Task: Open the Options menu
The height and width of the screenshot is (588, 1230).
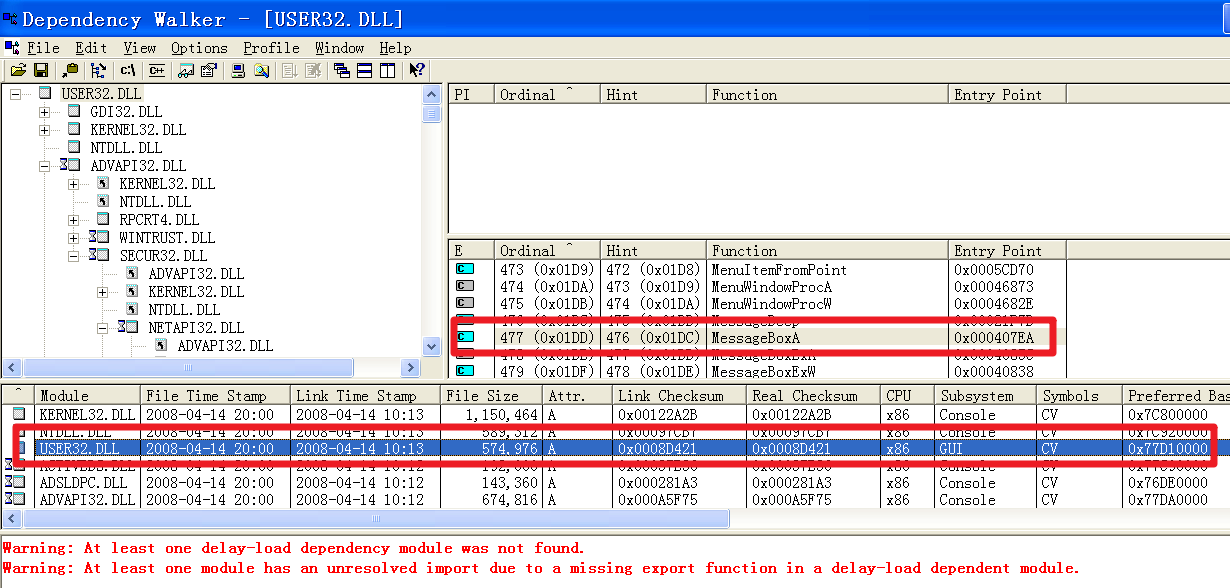Action: (x=199, y=47)
